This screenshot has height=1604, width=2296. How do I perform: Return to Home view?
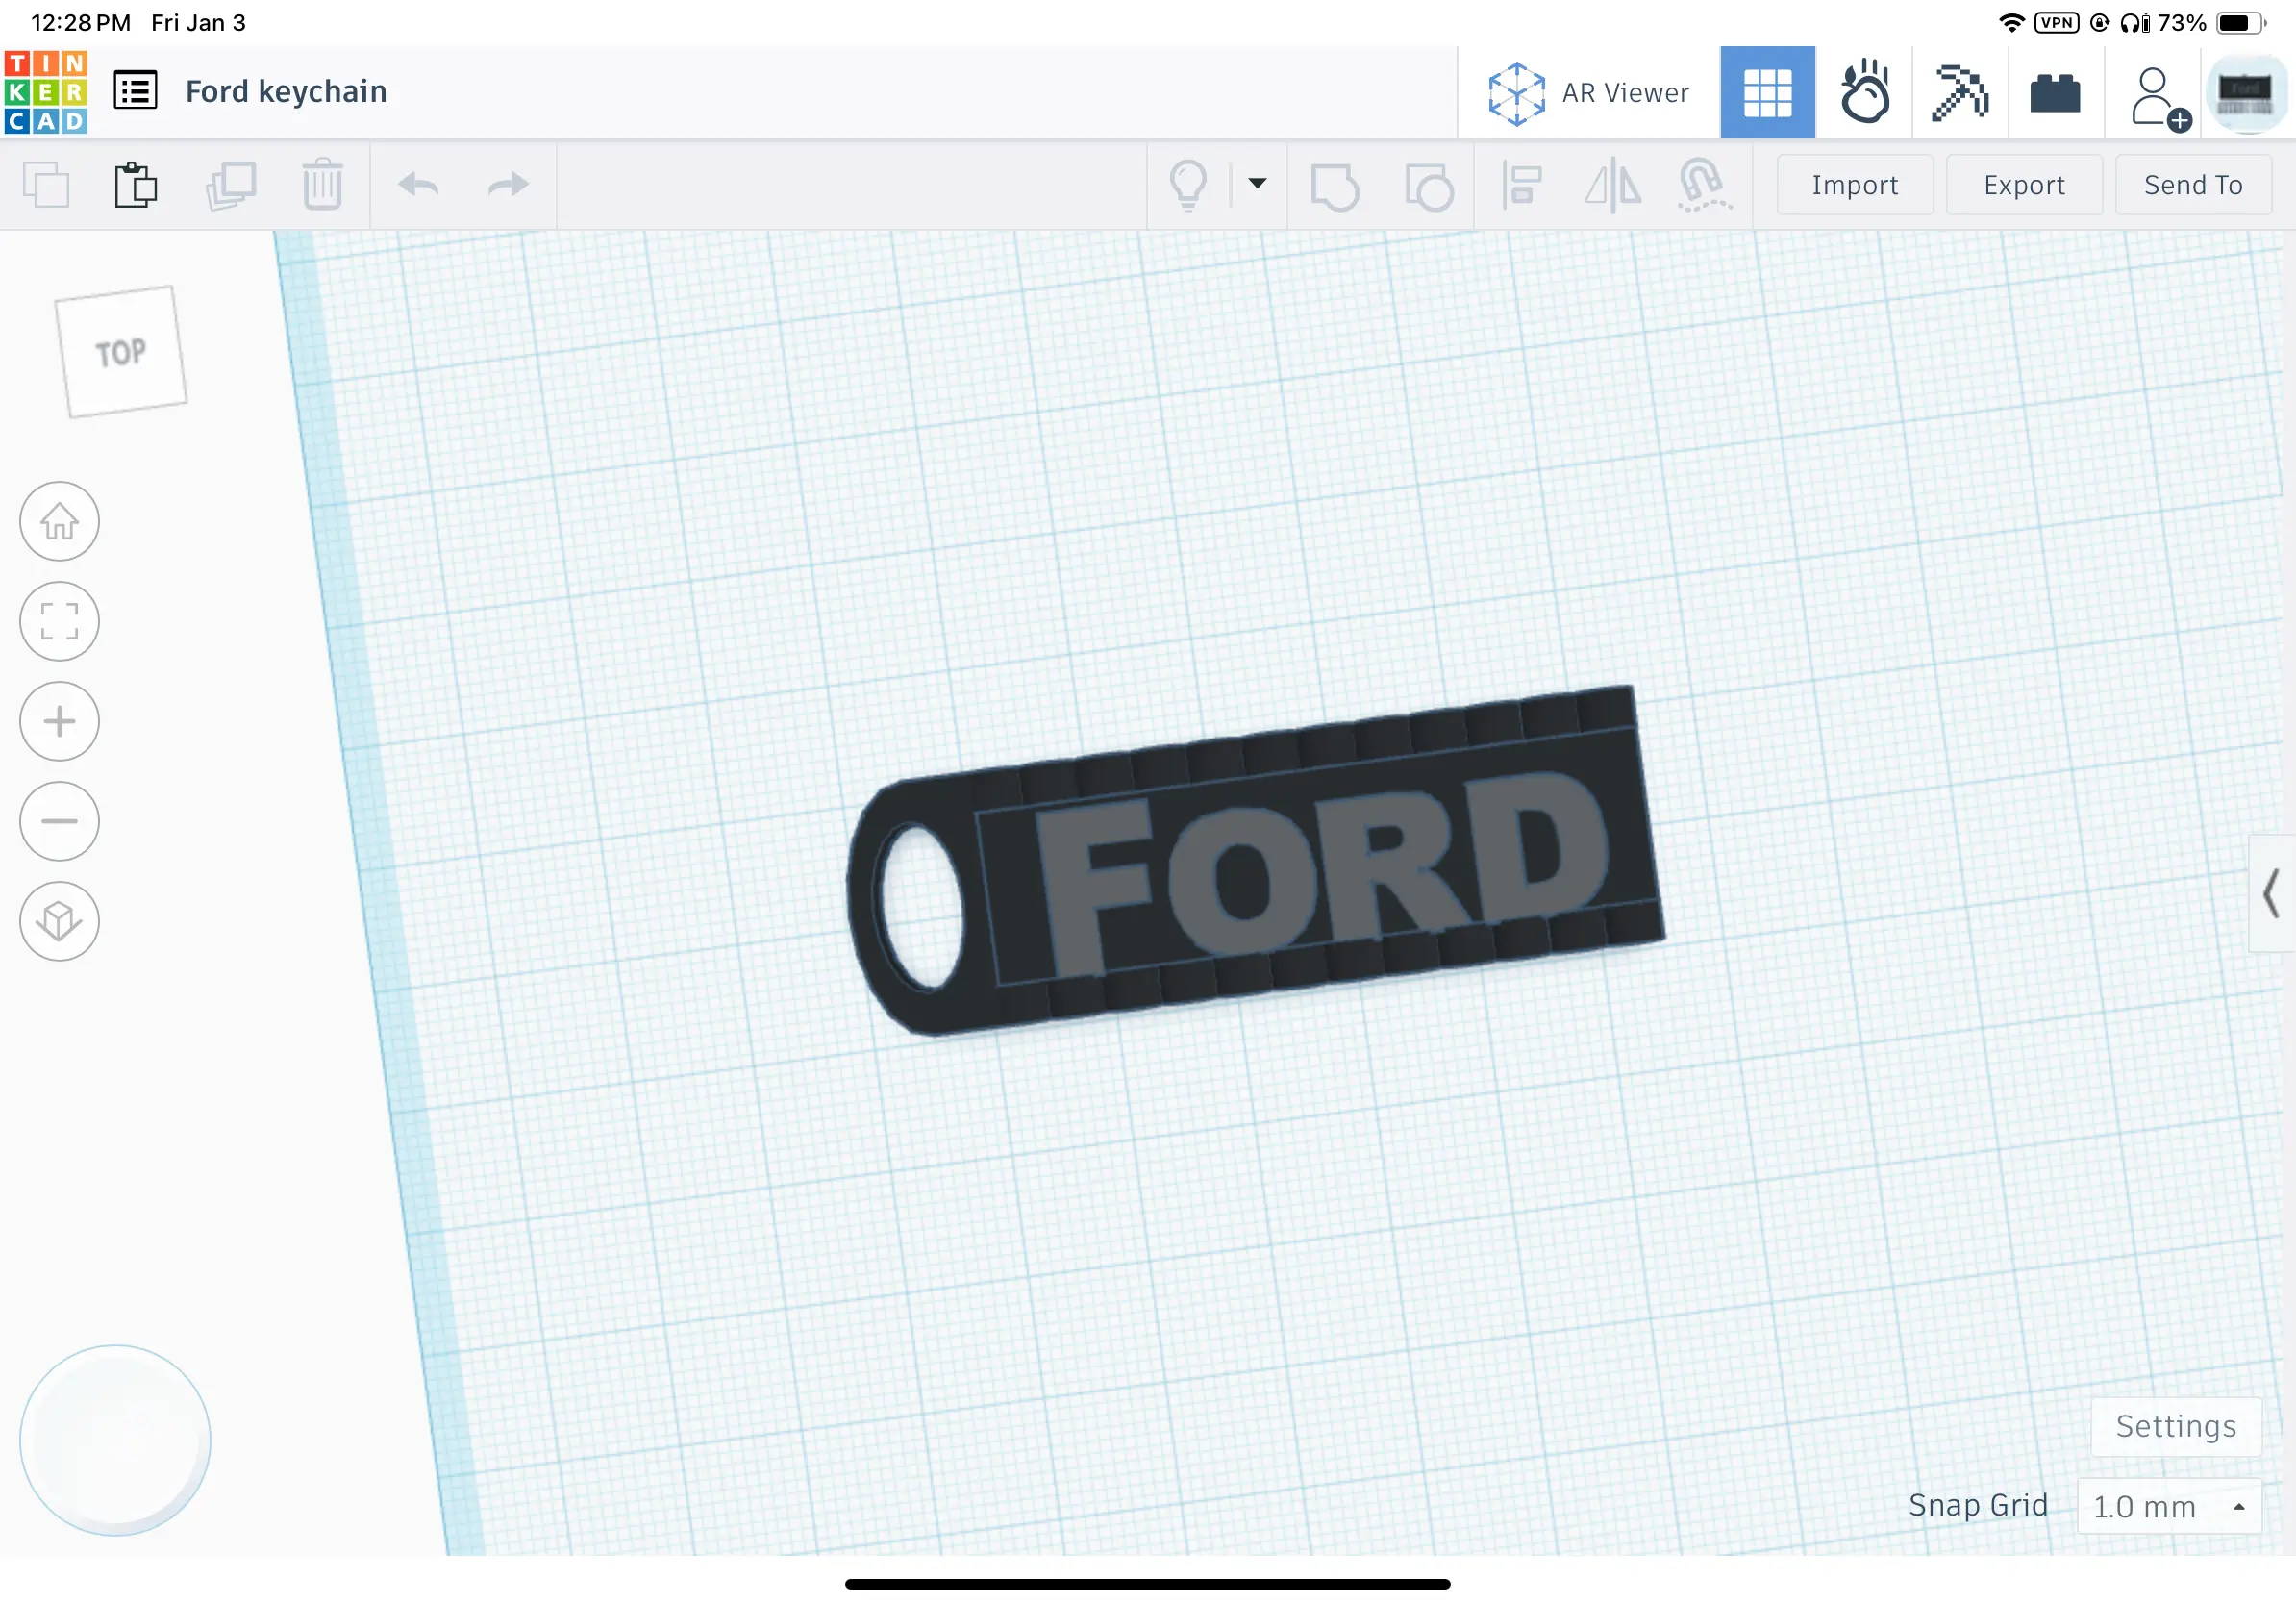click(60, 521)
